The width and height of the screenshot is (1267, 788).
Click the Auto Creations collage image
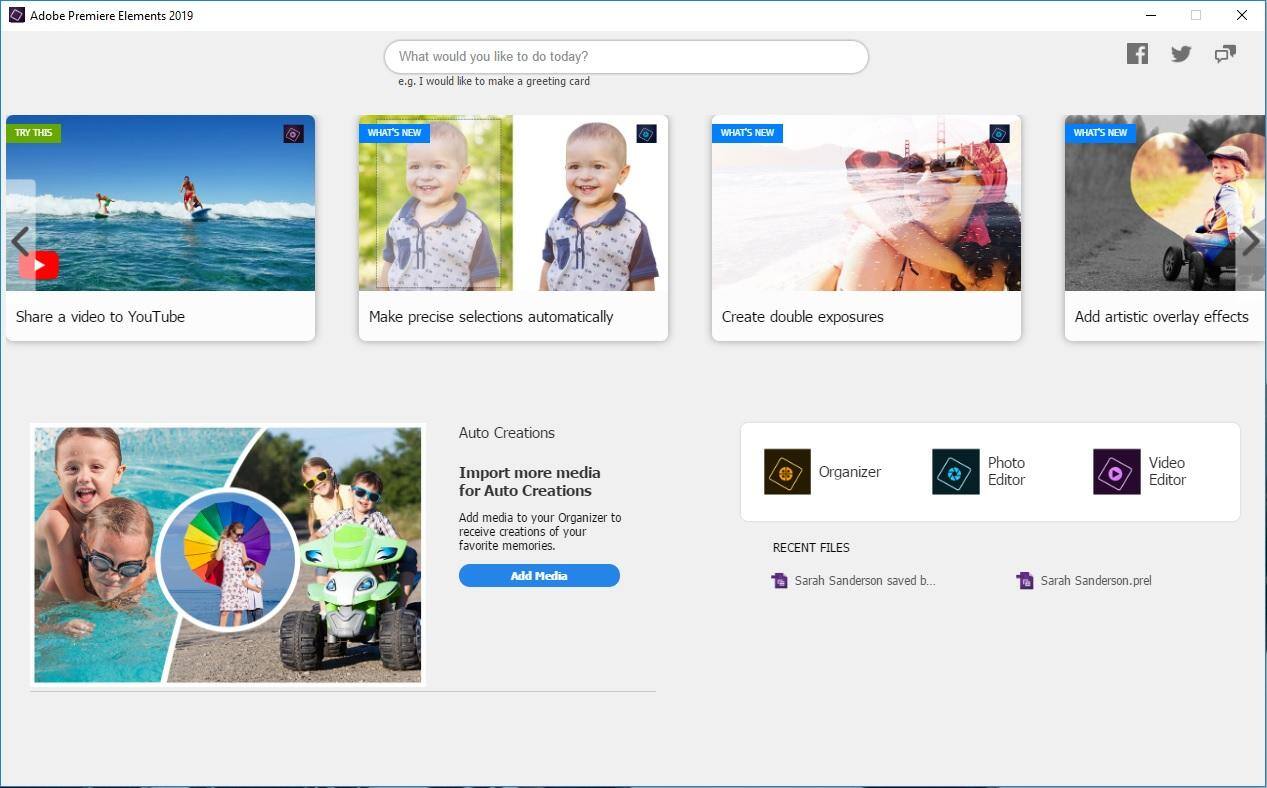coord(228,554)
